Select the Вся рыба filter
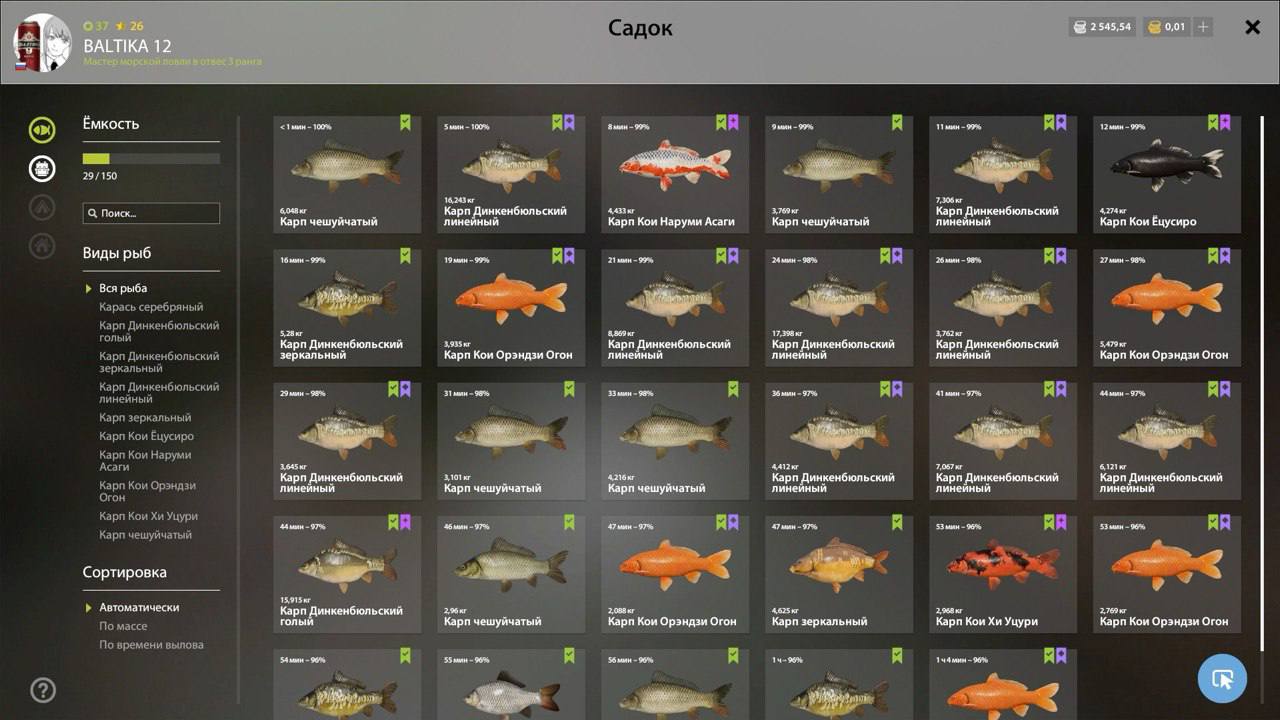The height and width of the screenshot is (720, 1280). click(123, 288)
